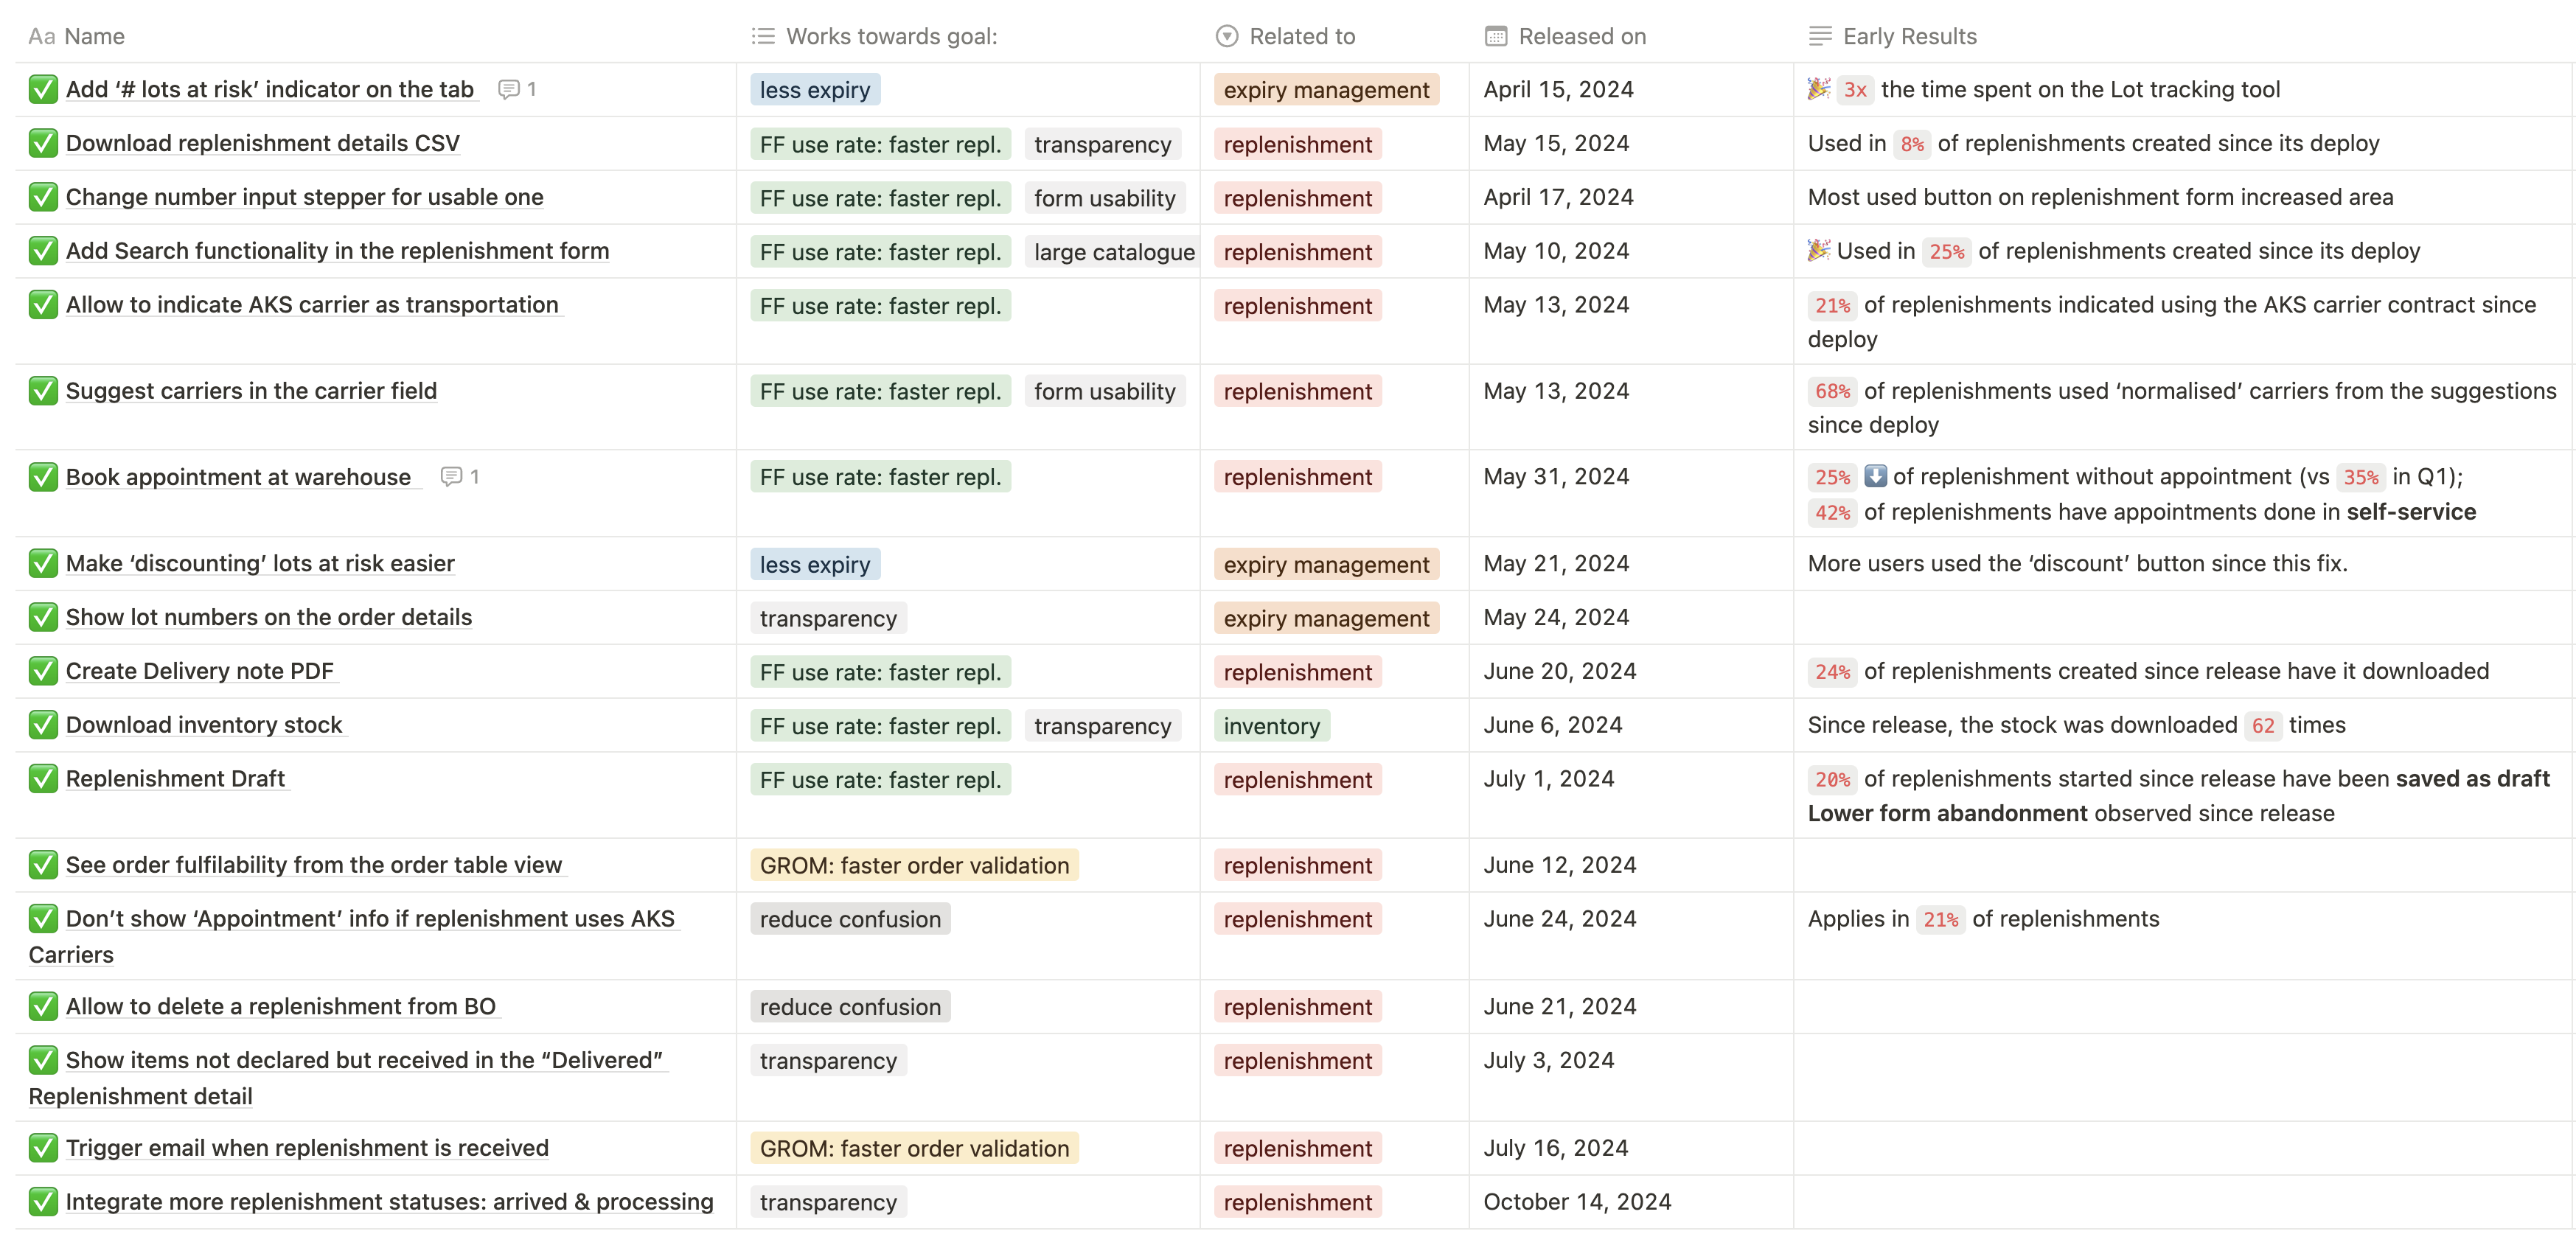This screenshot has height=1234, width=2576.
Task: Click 'inventory' tag in Download inventory stock row
Action: pyautogui.click(x=1272, y=726)
